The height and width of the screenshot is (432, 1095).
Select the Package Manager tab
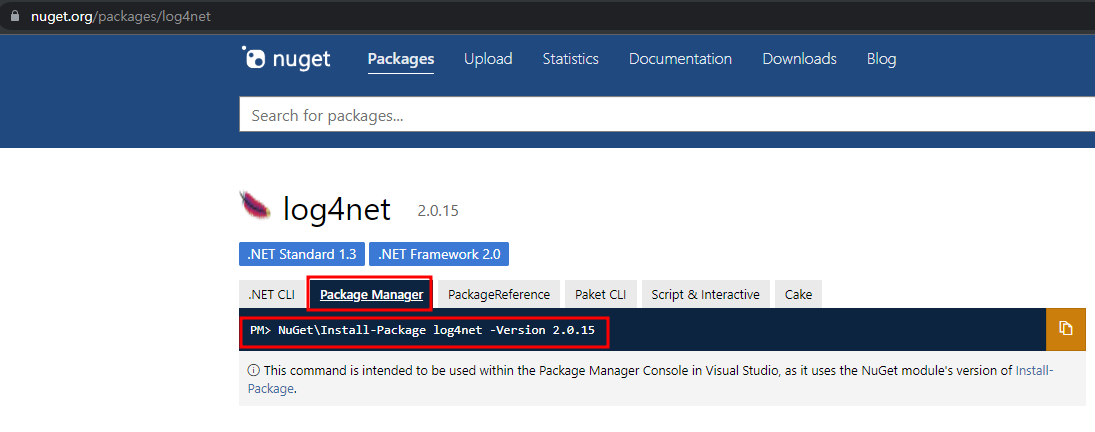(x=371, y=295)
